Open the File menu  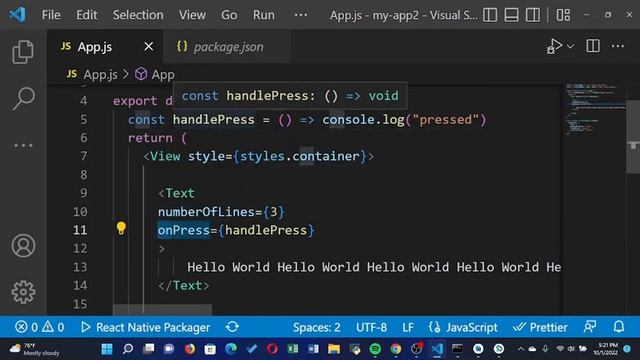click(x=51, y=15)
